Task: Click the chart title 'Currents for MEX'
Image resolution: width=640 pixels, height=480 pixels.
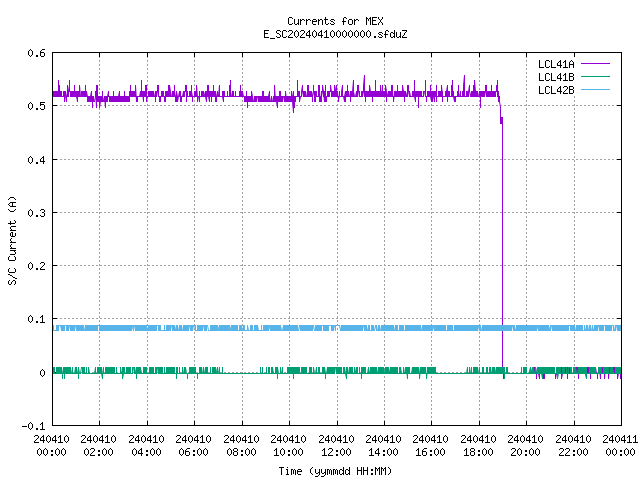Action: point(335,21)
